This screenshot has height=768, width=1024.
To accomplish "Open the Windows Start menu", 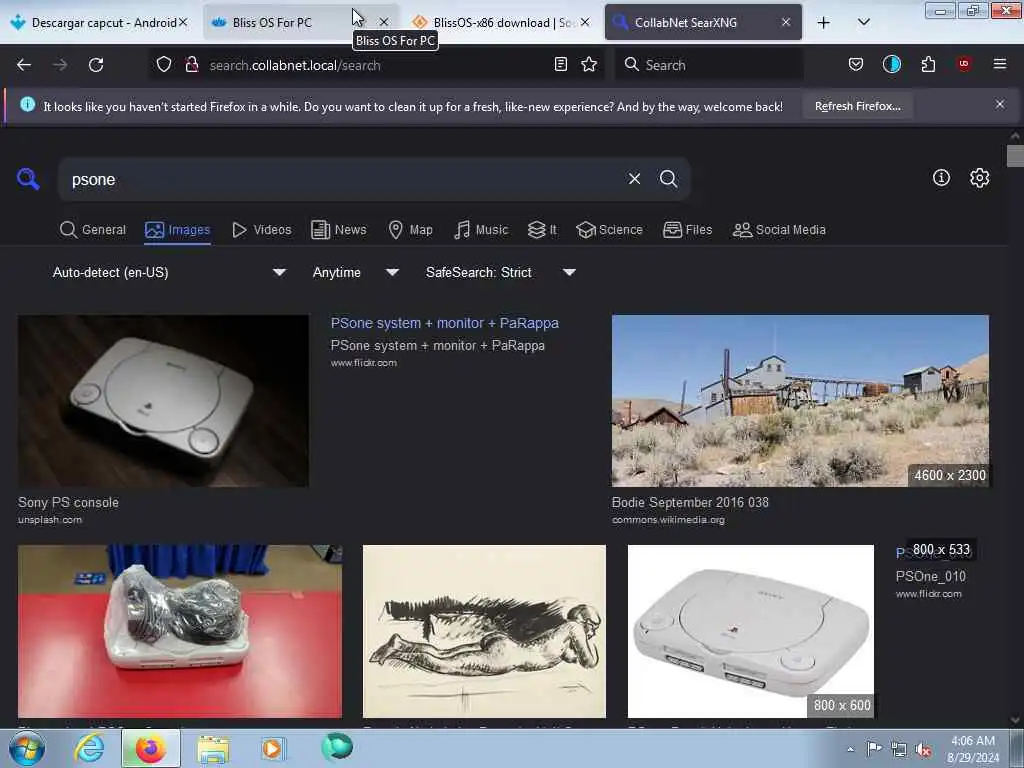I will (27, 748).
